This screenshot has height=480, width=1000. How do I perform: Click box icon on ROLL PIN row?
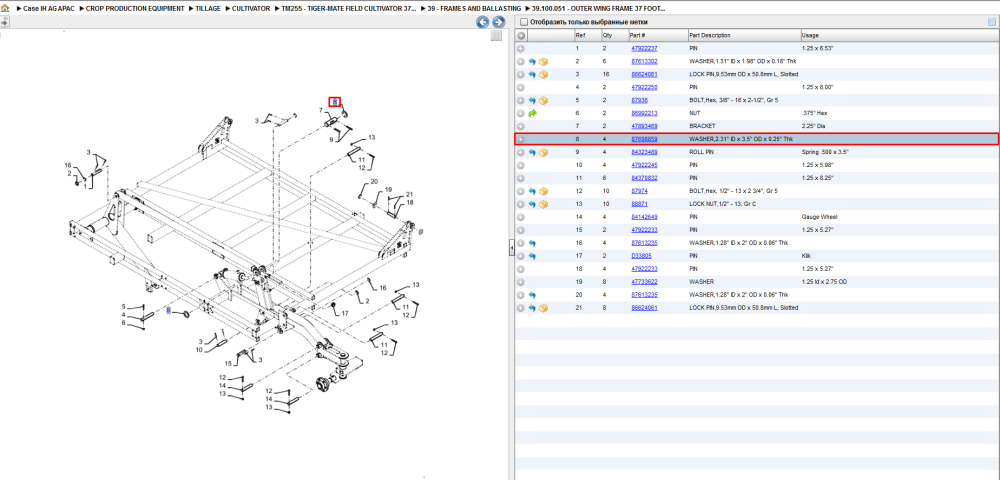(x=543, y=152)
